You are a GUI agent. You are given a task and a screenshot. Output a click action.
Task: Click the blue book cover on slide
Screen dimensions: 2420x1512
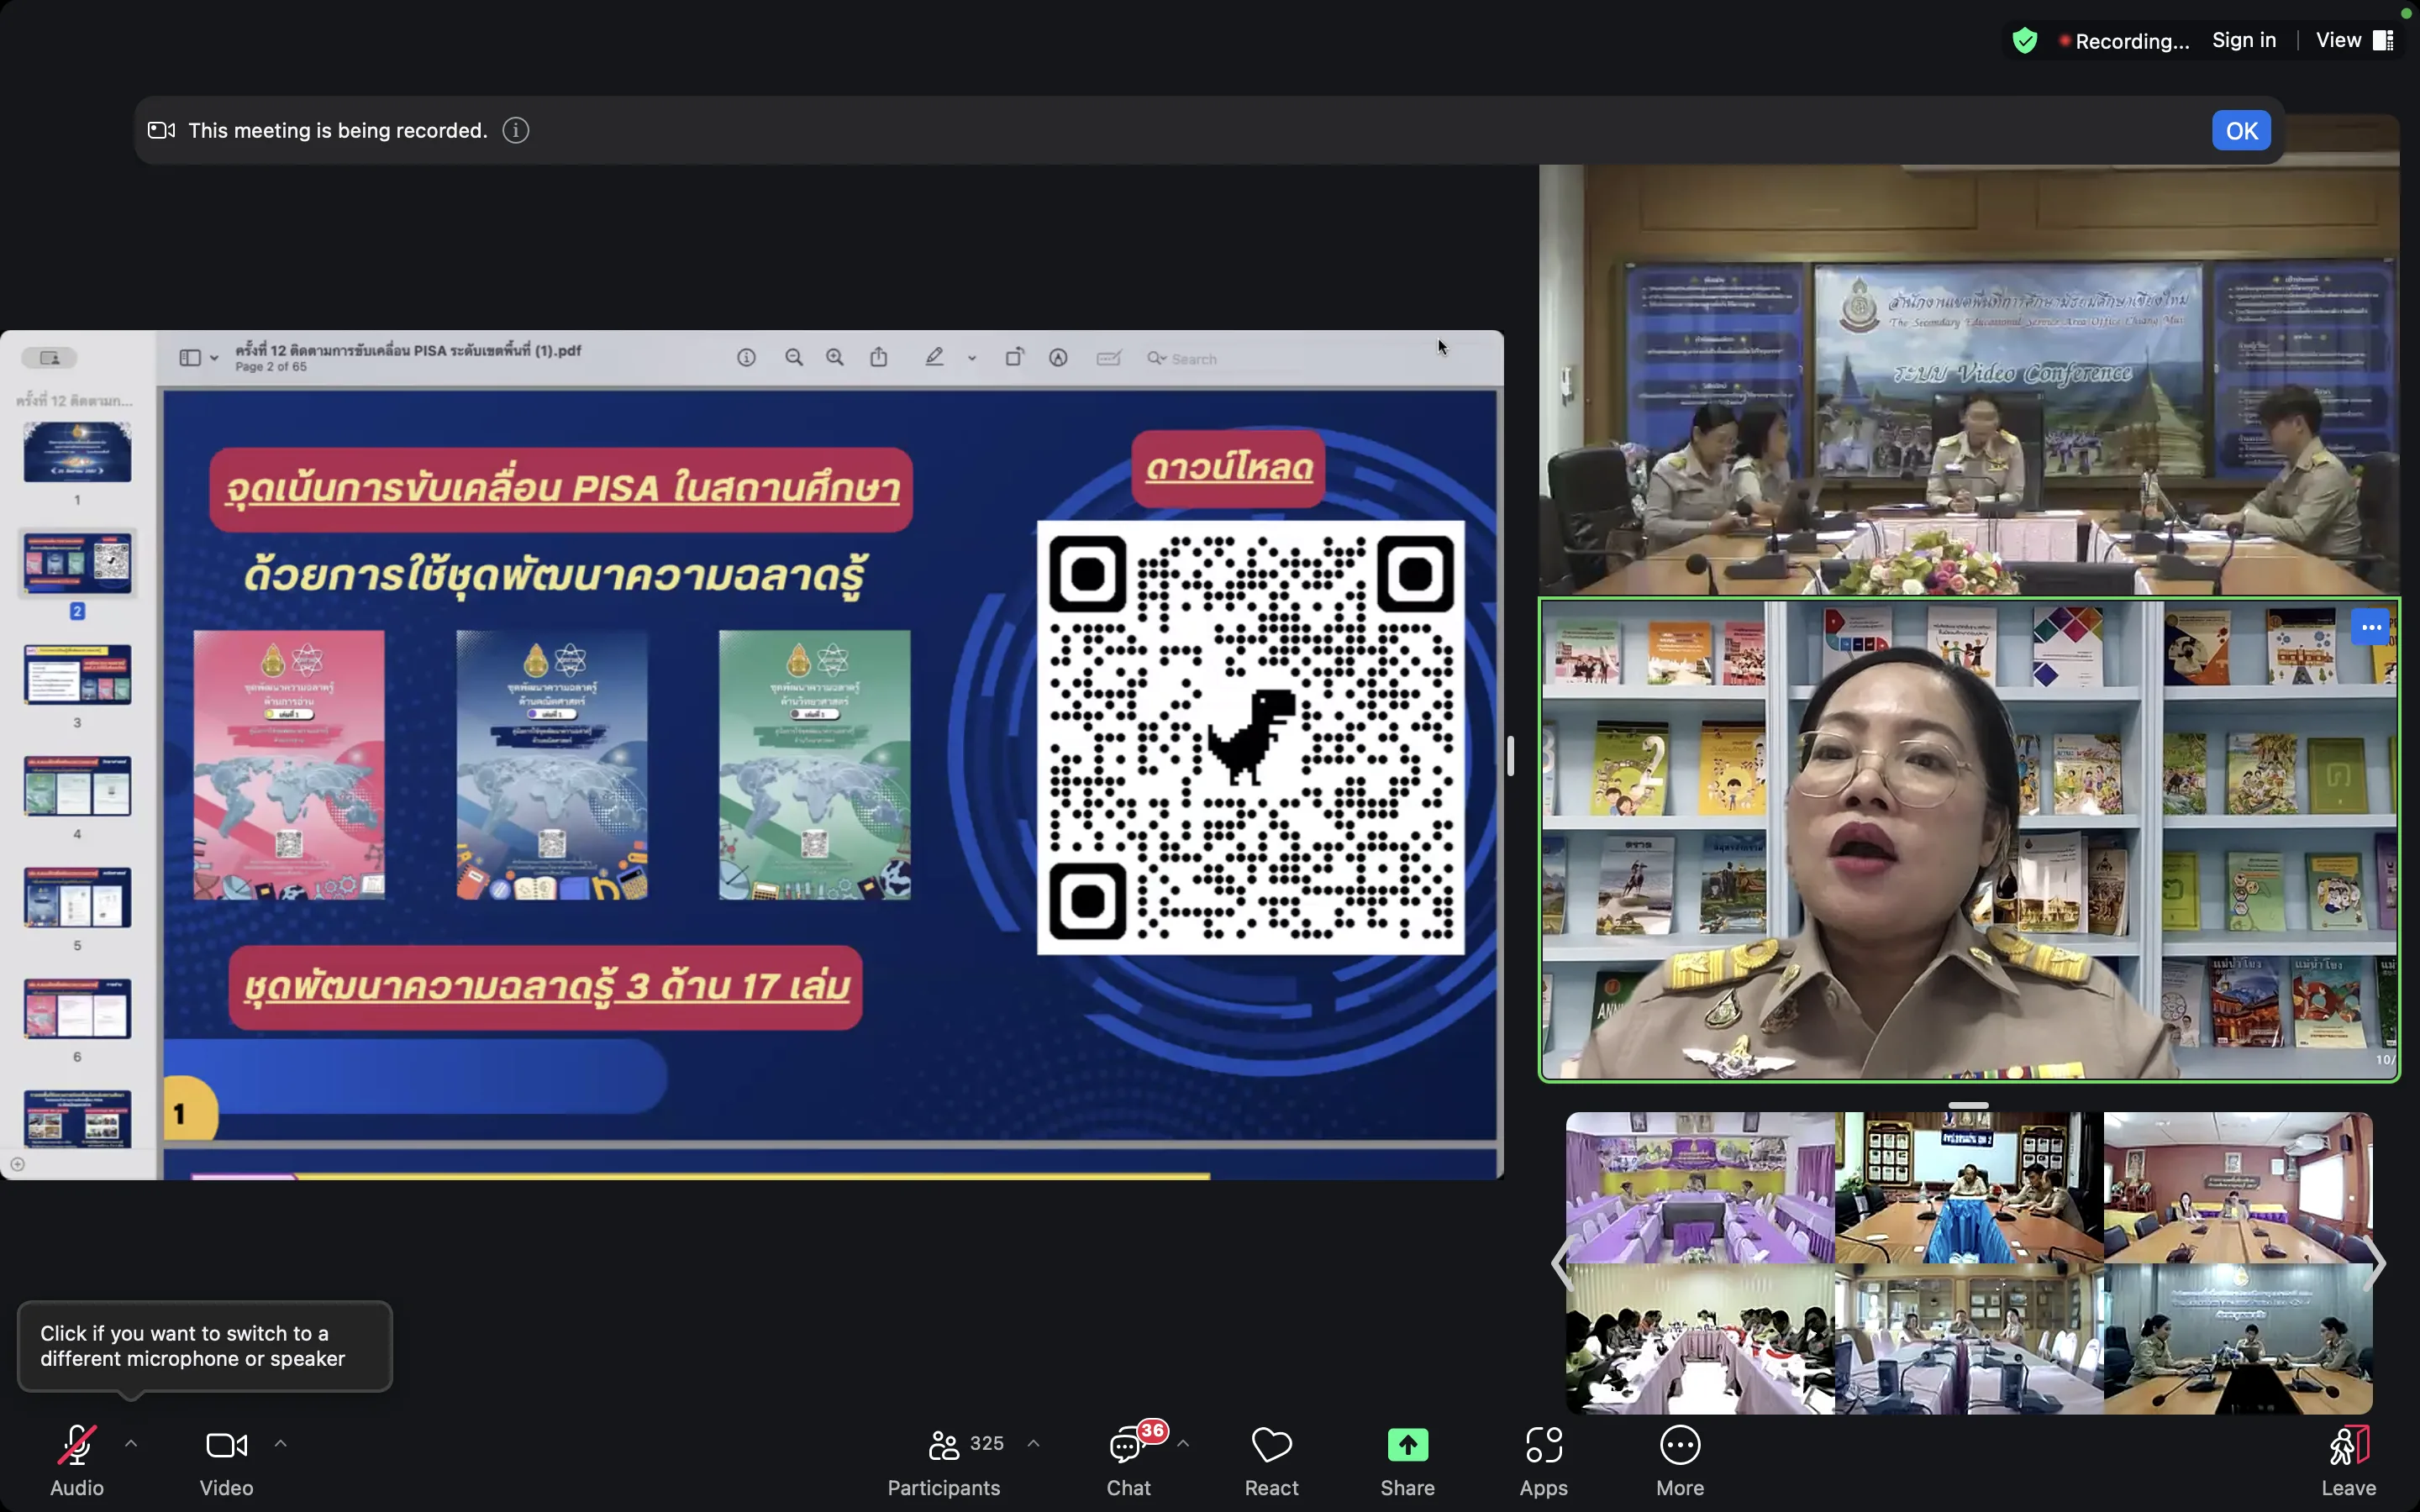[552, 765]
